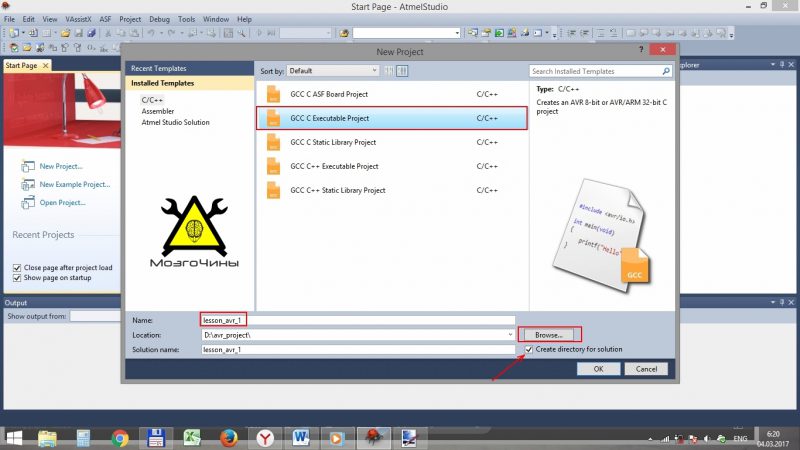Open the Project menu
The height and width of the screenshot is (450, 800).
(x=130, y=19)
